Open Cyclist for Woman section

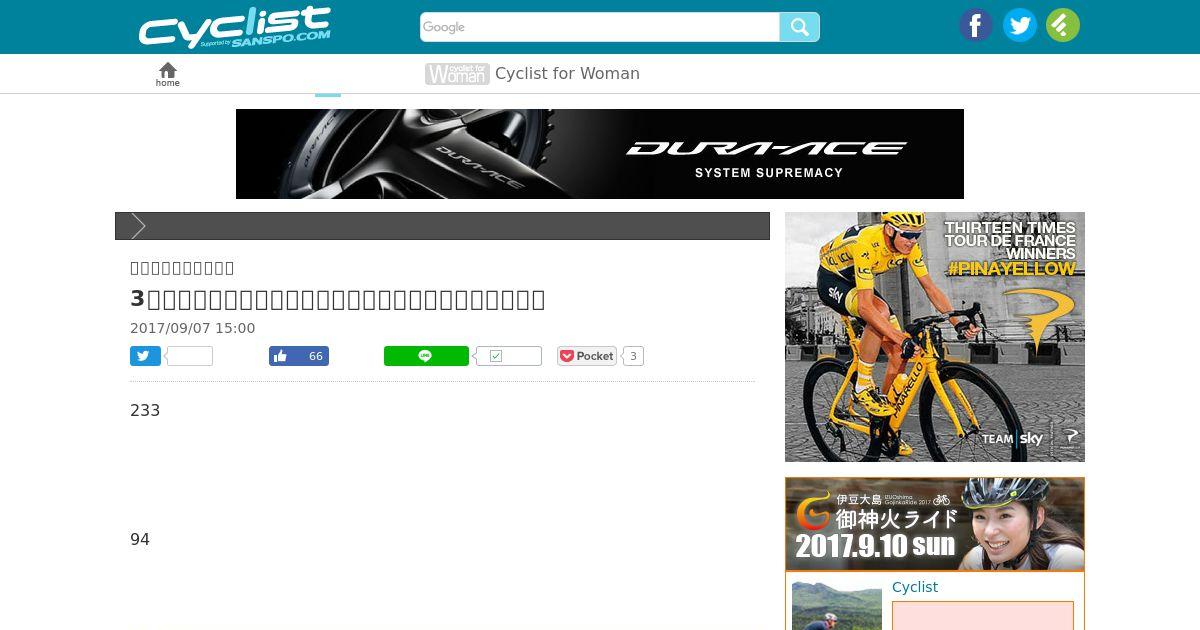[567, 73]
